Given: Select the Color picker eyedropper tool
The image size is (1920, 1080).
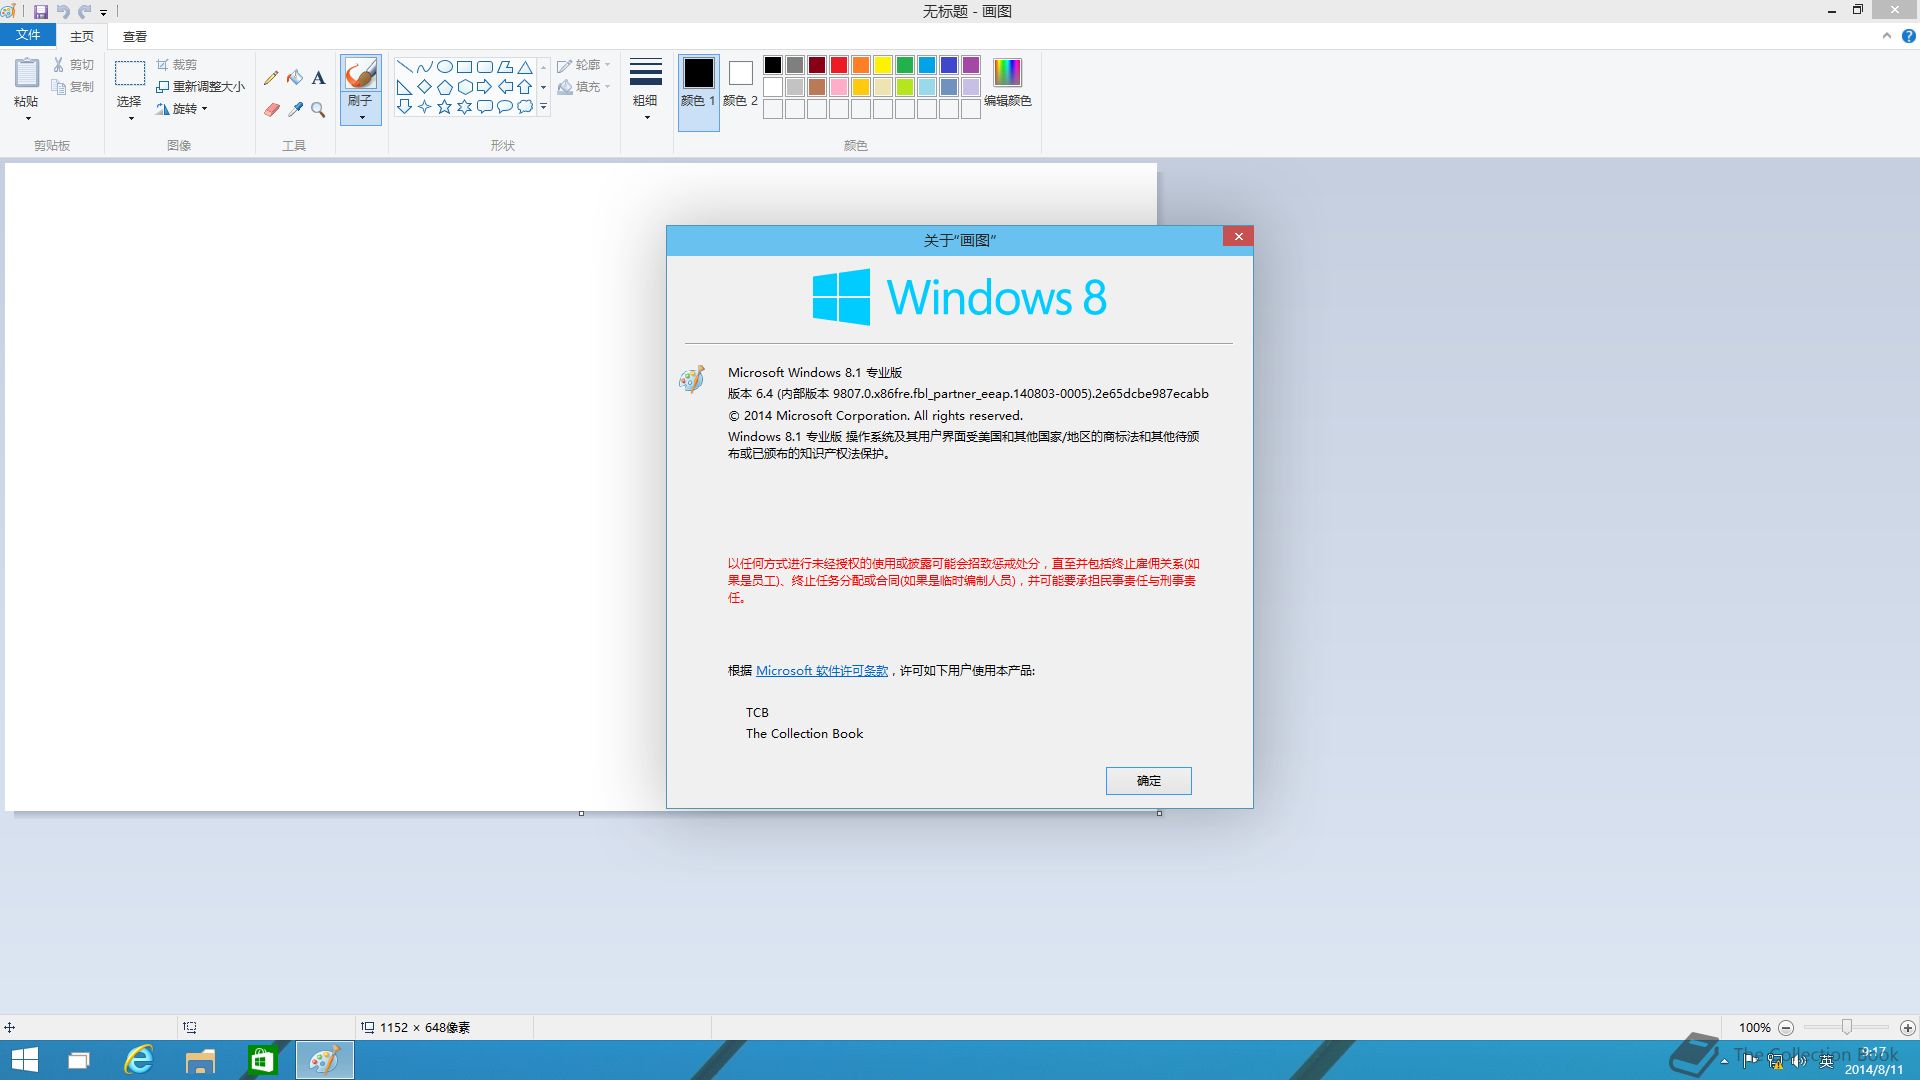Looking at the screenshot, I should (295, 109).
